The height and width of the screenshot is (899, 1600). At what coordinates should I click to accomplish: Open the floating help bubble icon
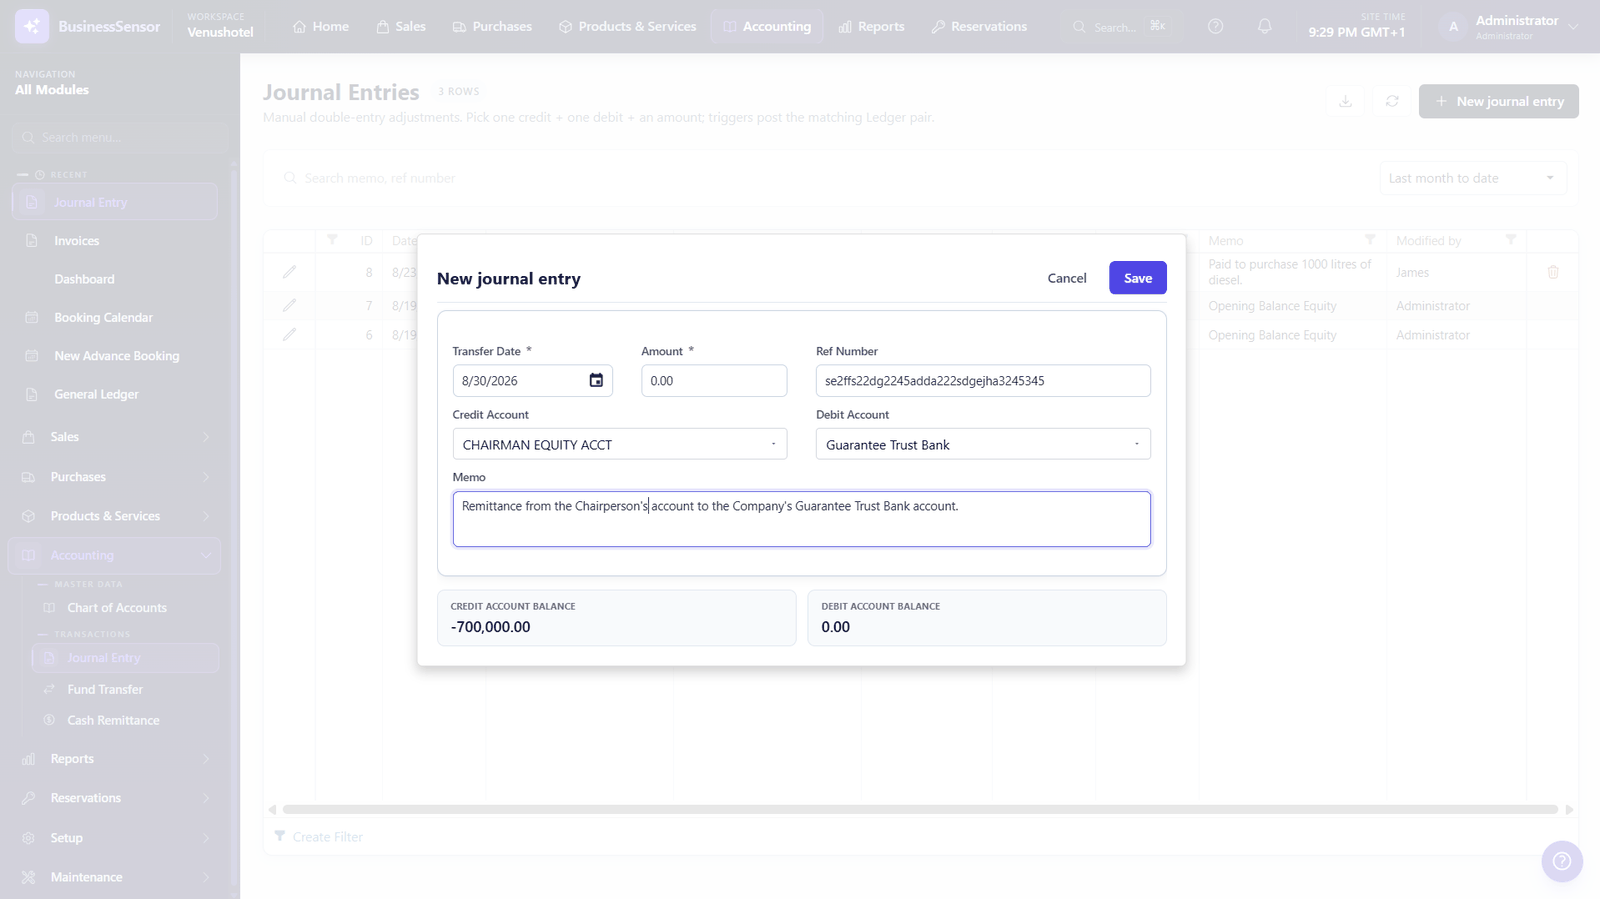pos(1562,861)
